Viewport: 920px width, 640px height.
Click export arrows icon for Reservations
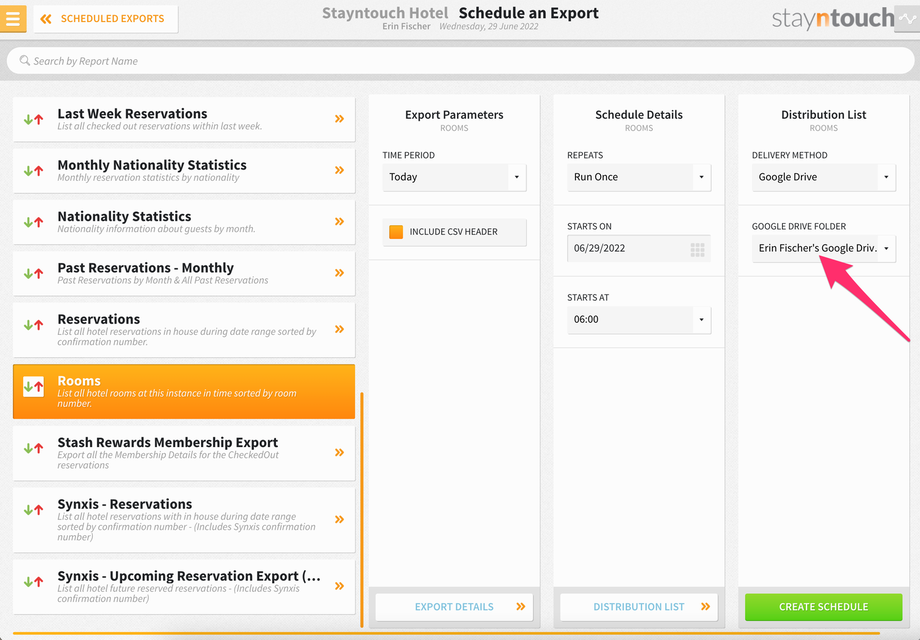pyautogui.click(x=33, y=324)
